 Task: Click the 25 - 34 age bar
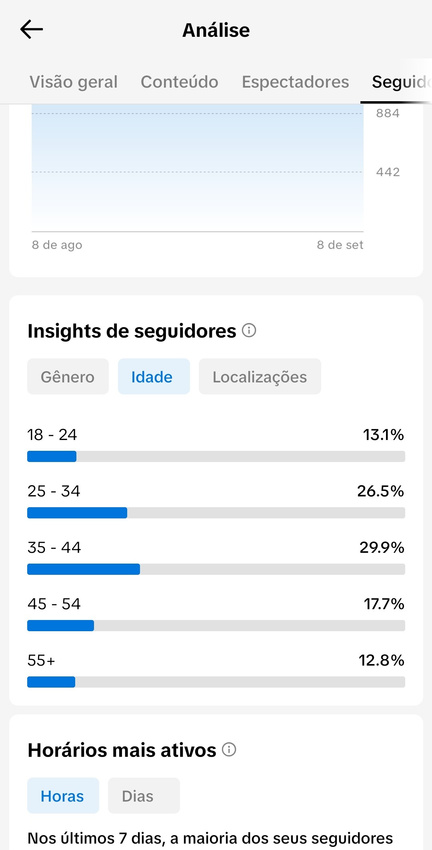point(216,513)
